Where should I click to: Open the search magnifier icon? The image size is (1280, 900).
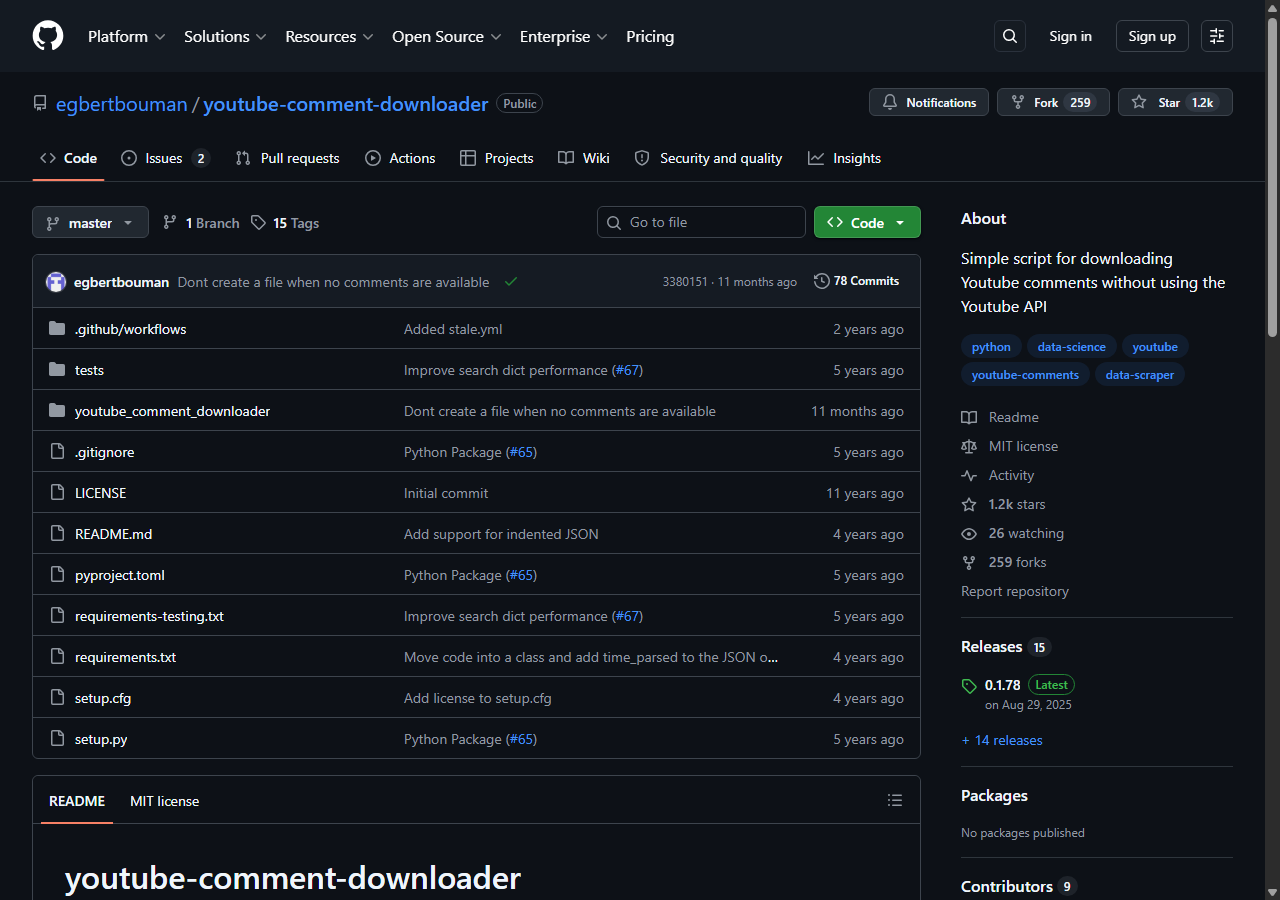click(1010, 36)
